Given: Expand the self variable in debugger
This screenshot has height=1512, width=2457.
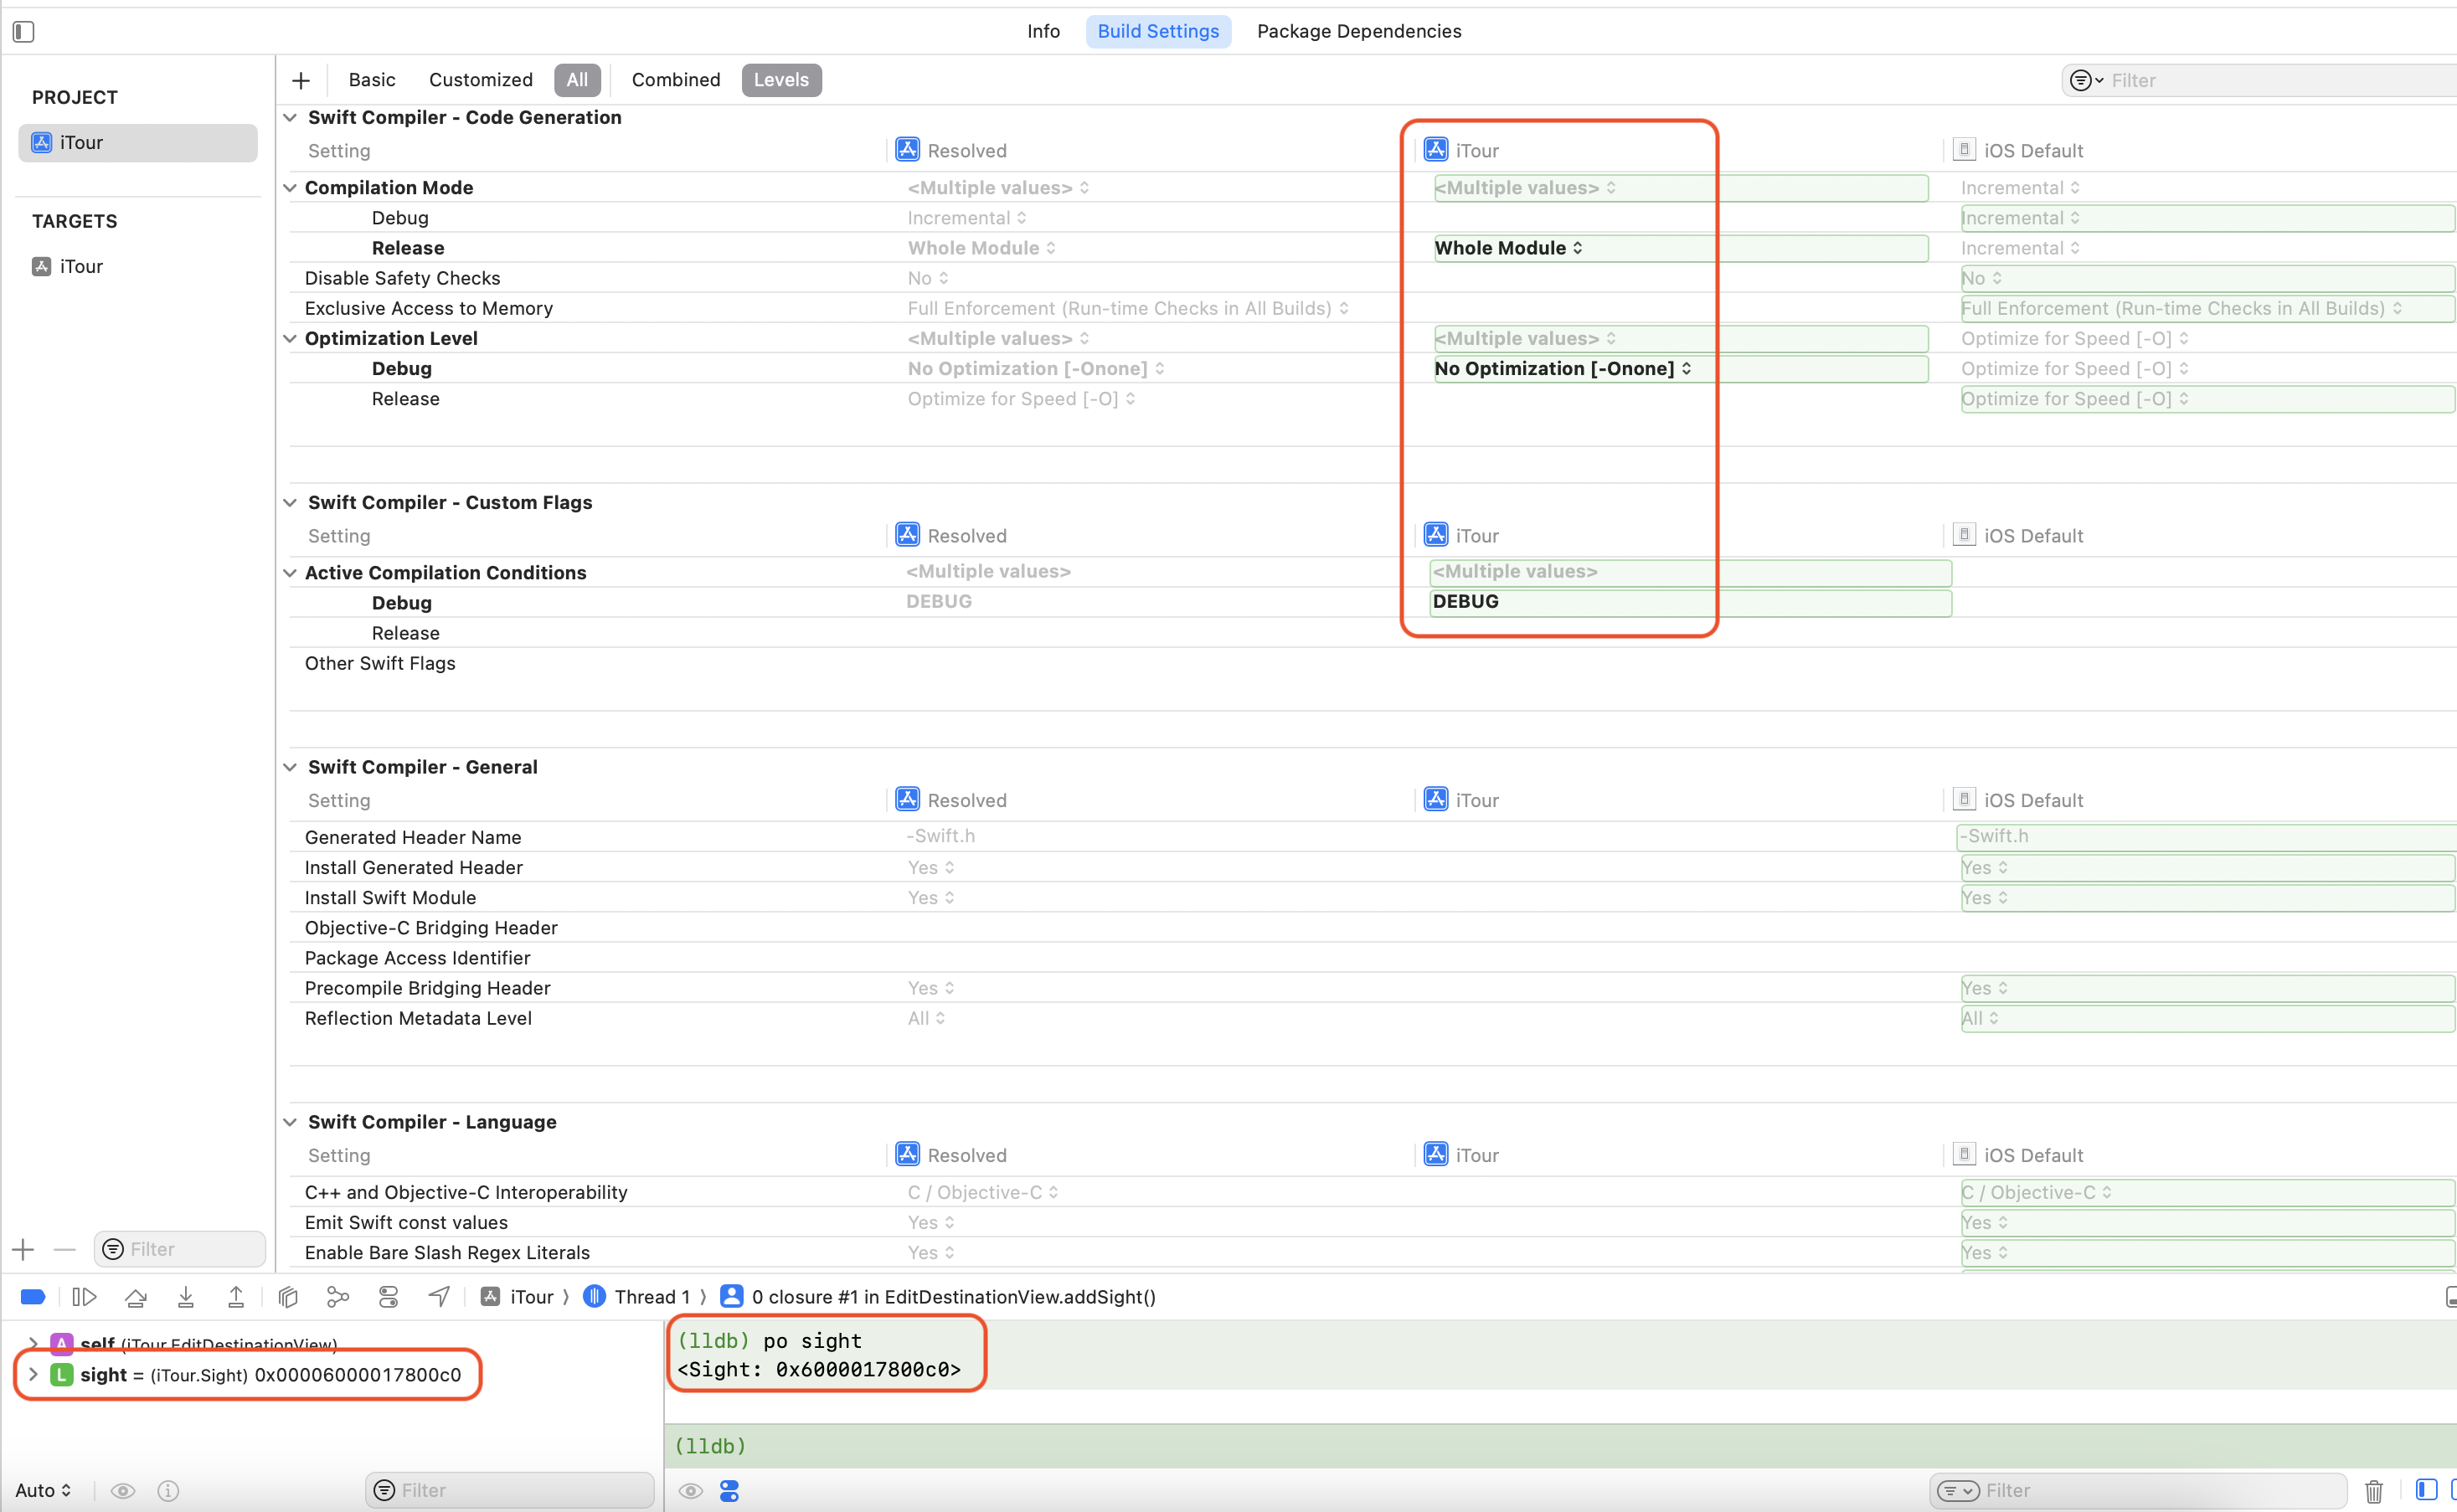Looking at the screenshot, I should pyautogui.click(x=33, y=1343).
